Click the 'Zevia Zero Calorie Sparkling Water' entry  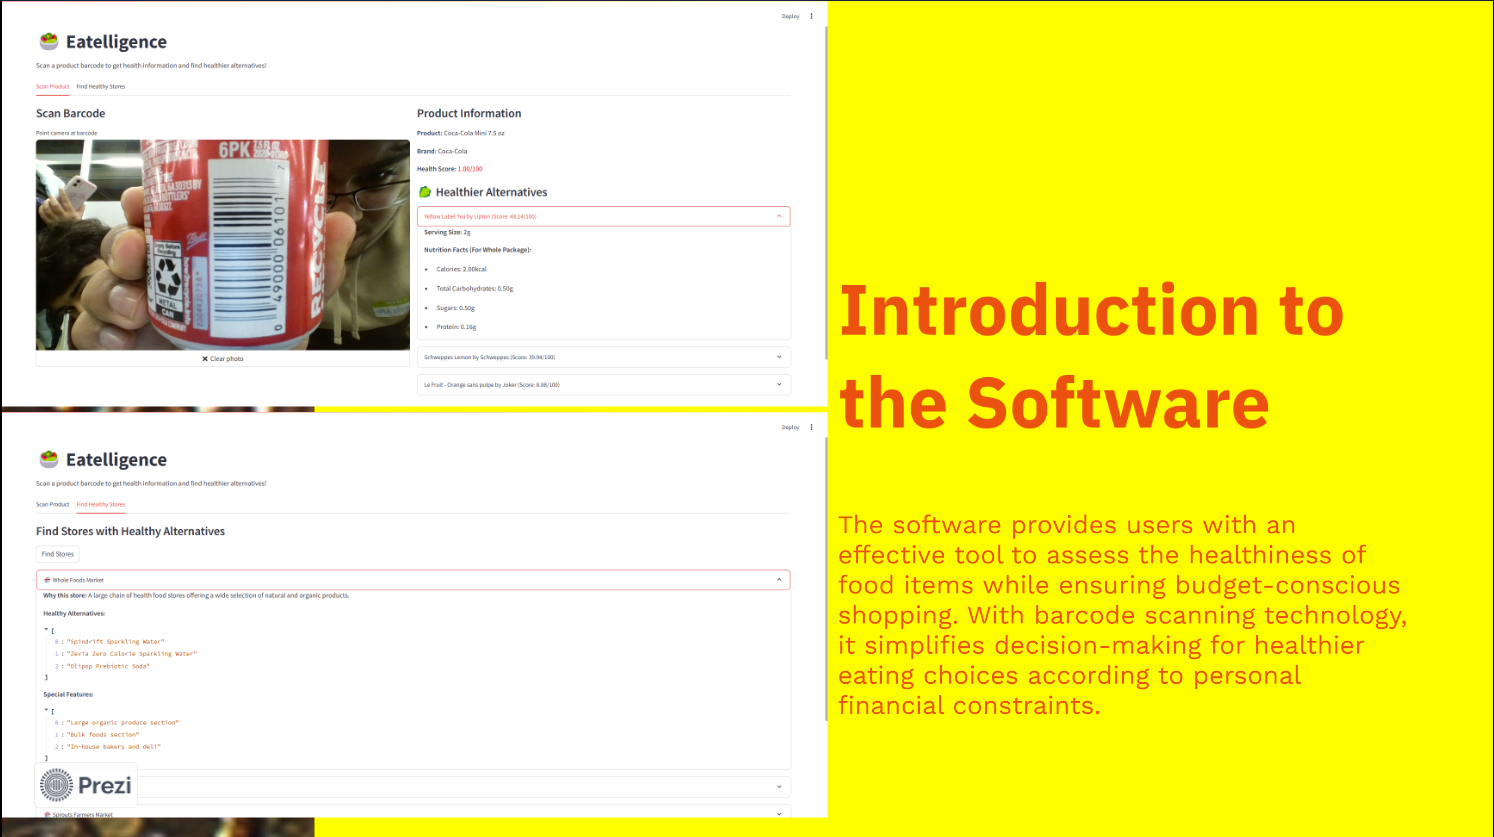pyautogui.click(x=131, y=654)
